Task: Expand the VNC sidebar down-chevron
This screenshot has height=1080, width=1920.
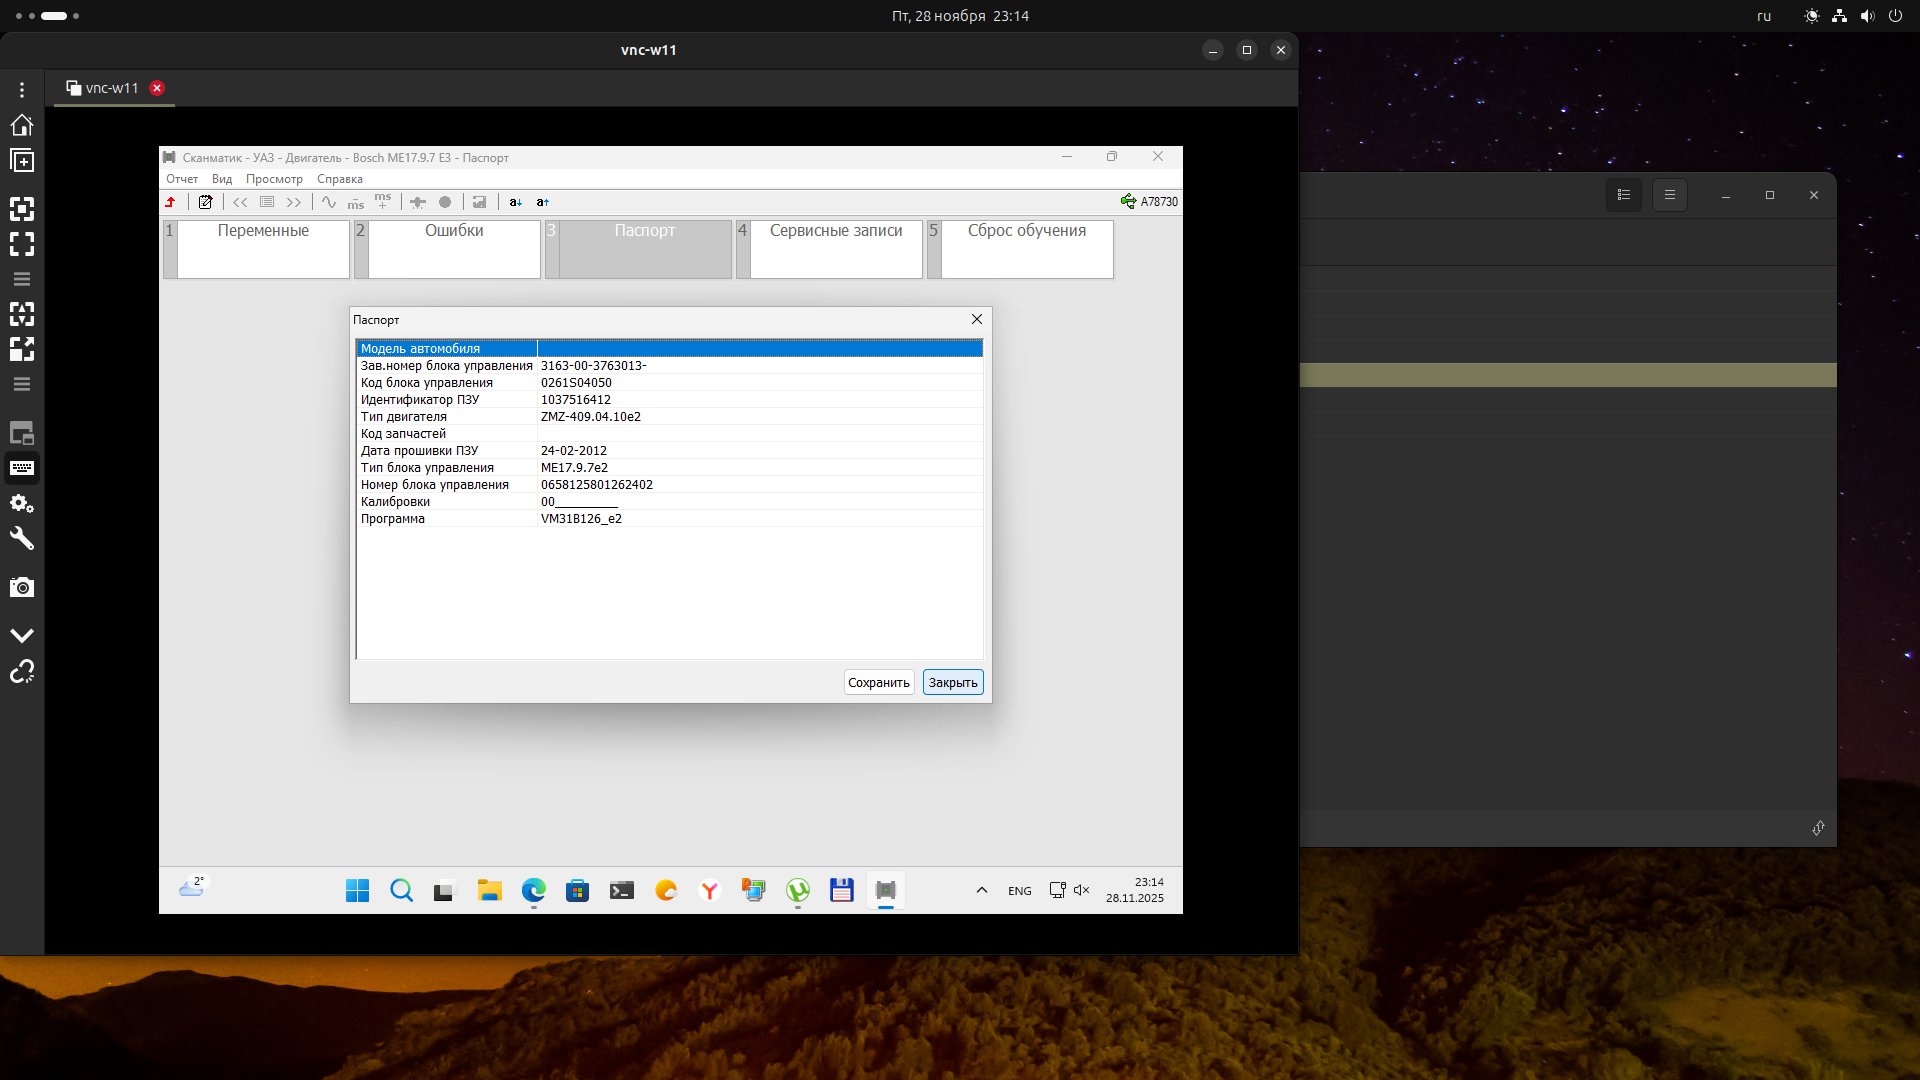Action: pos(22,635)
